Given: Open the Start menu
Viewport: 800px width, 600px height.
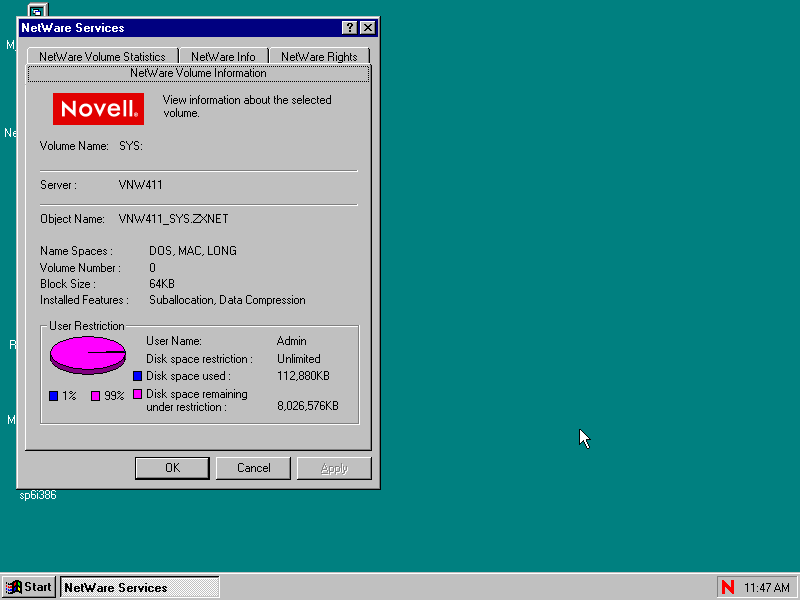Looking at the screenshot, I should 29,587.
